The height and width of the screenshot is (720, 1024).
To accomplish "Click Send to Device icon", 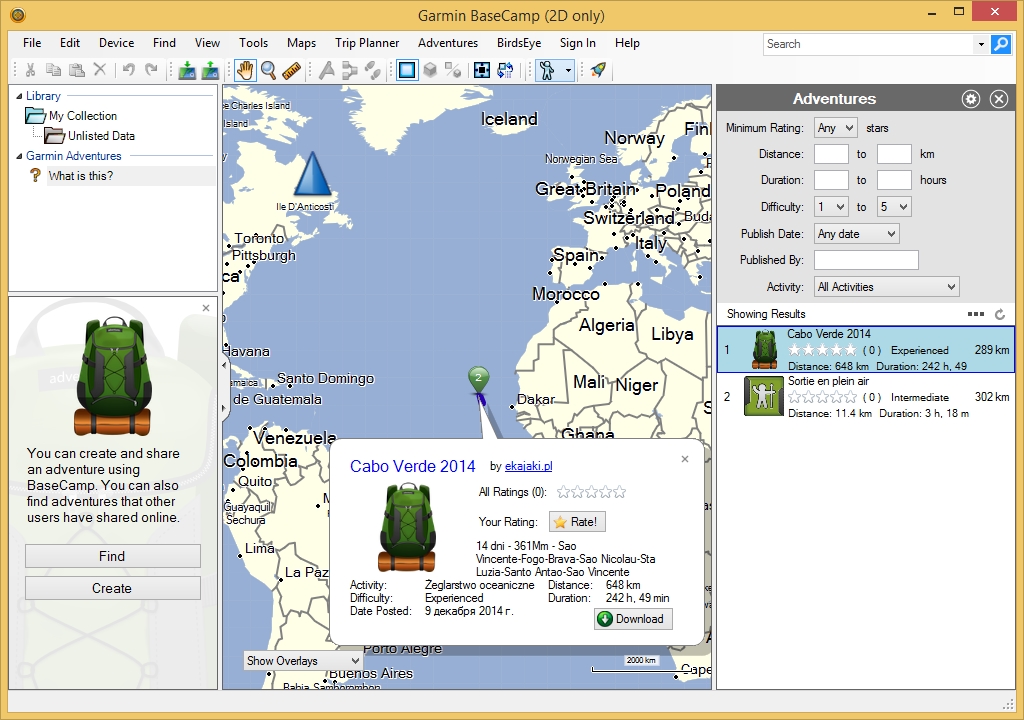I will [x=187, y=70].
